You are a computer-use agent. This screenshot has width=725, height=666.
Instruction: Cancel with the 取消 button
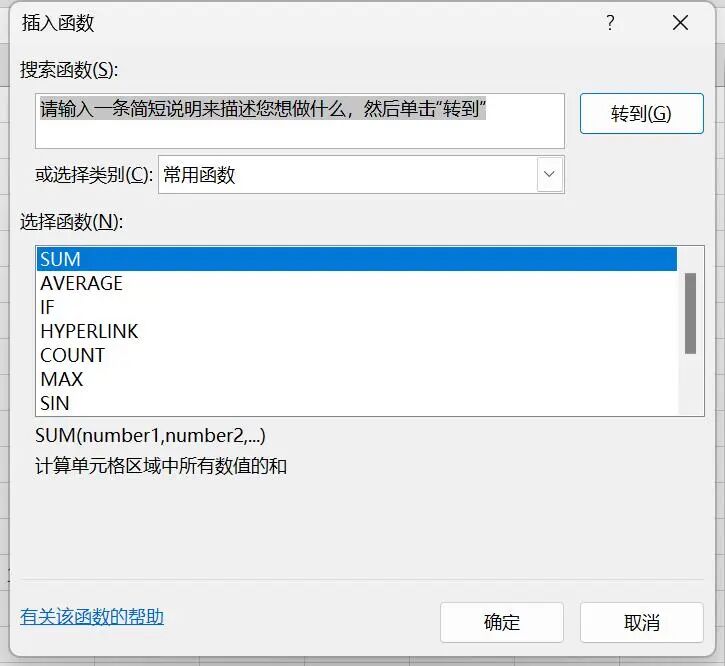pos(641,623)
